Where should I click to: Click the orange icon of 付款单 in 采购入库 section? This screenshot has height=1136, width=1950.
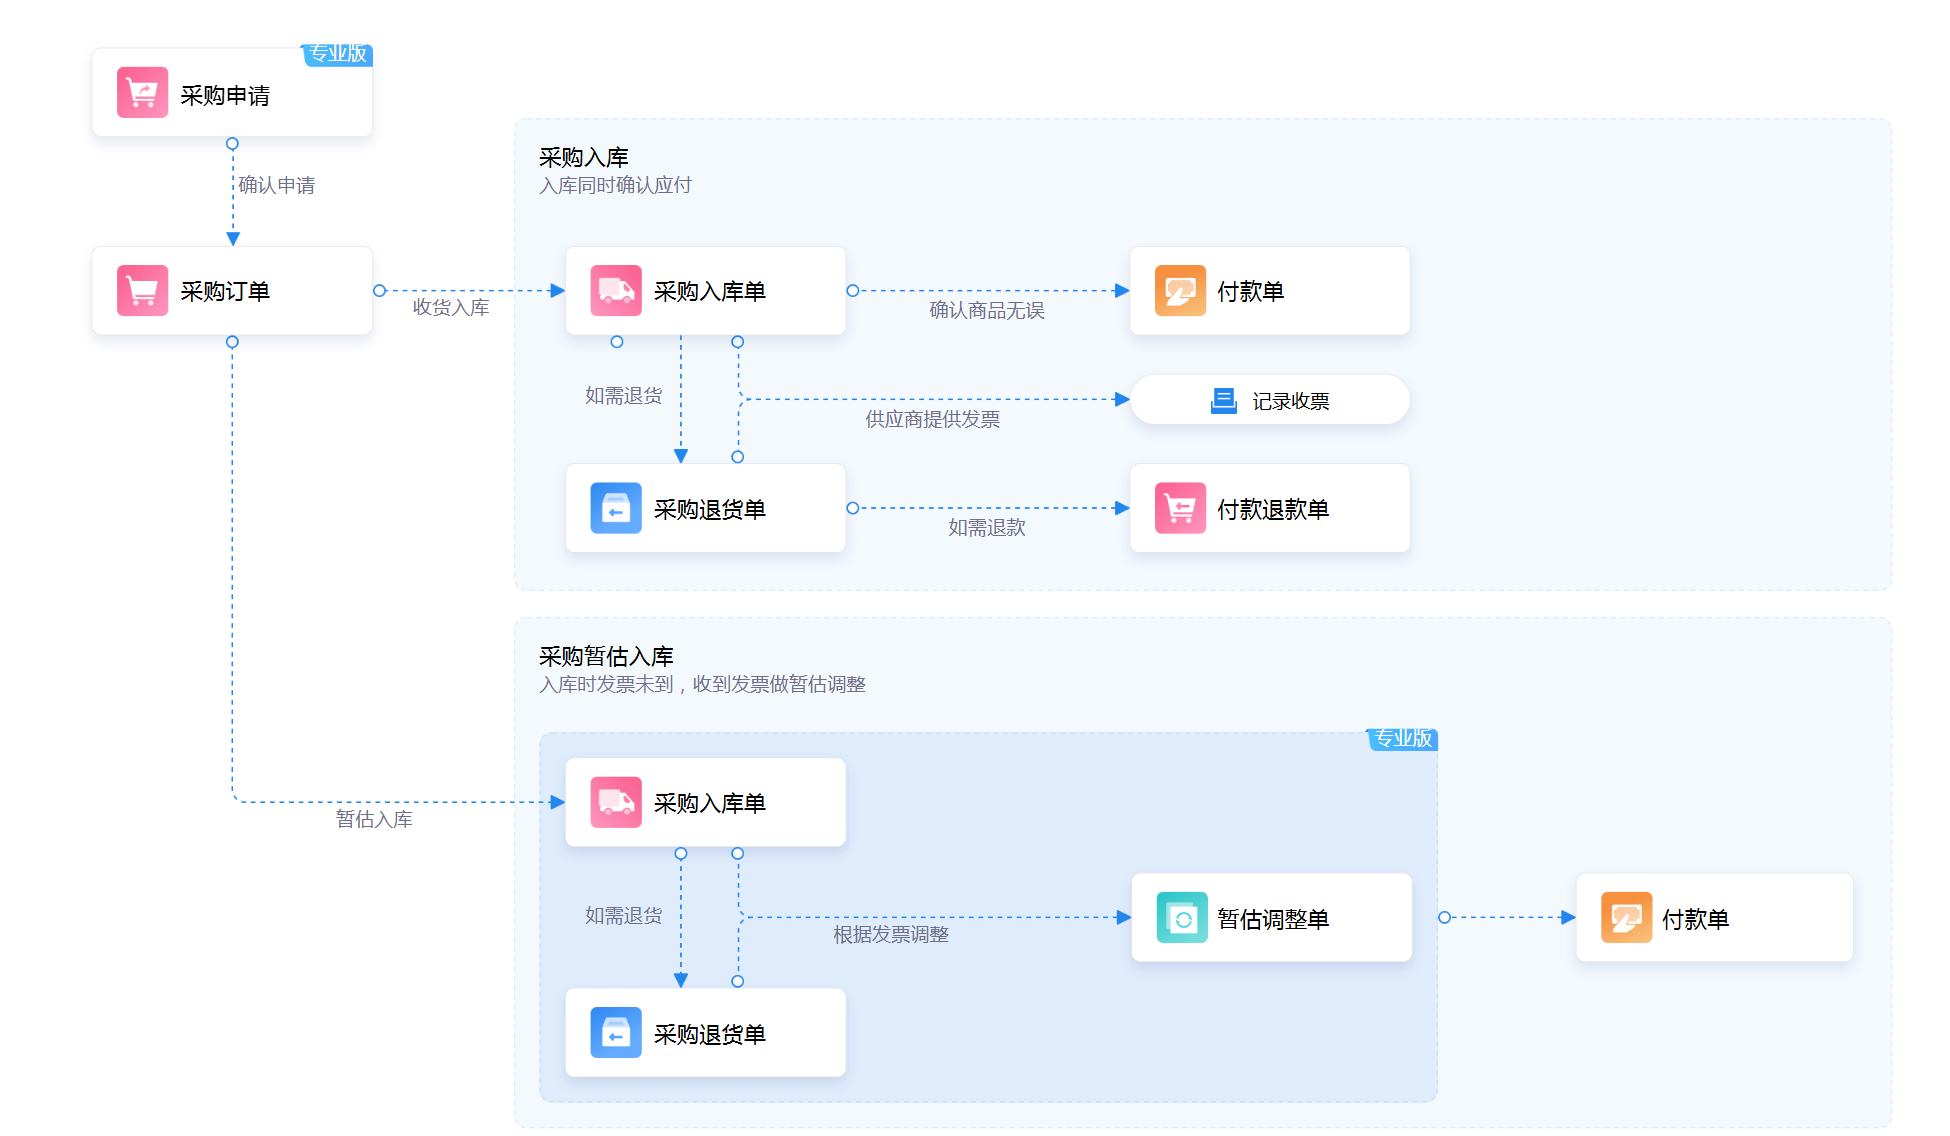[1180, 291]
